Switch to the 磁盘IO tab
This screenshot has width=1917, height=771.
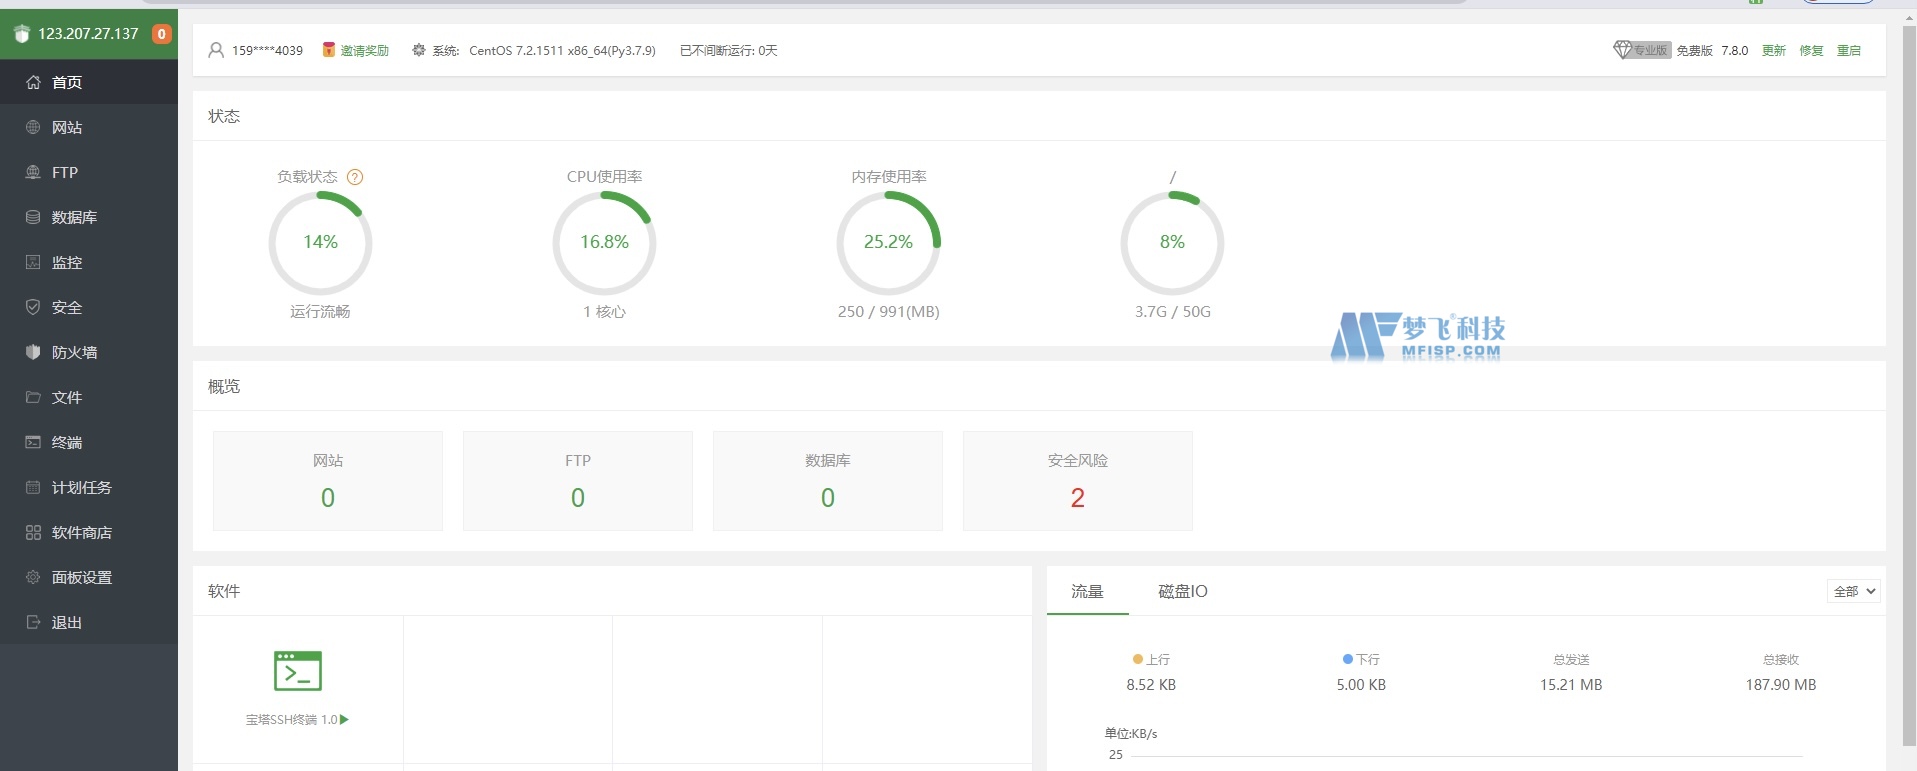click(1182, 591)
